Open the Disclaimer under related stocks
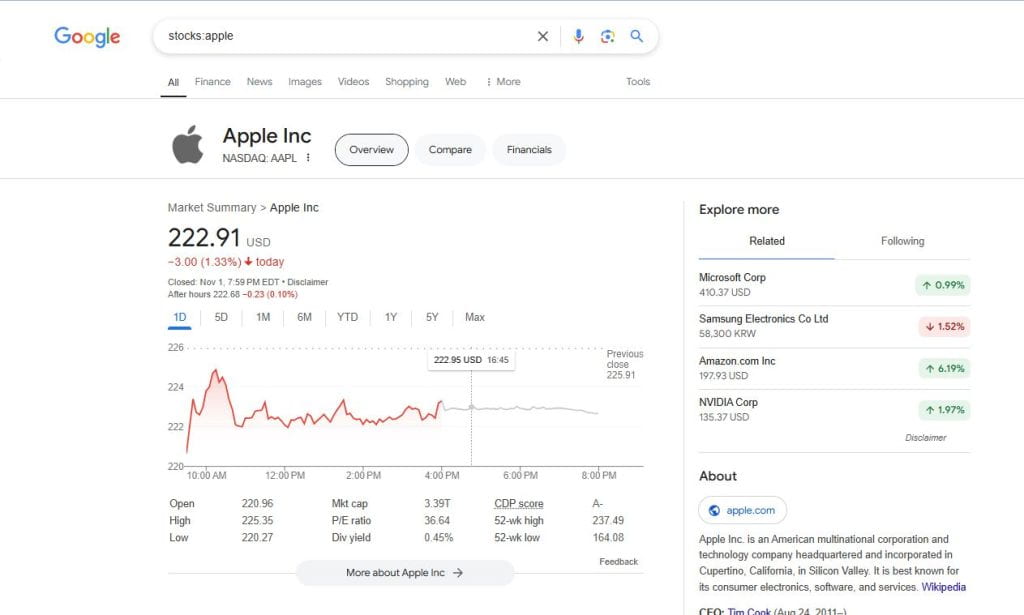The height and width of the screenshot is (615, 1024). pos(925,437)
